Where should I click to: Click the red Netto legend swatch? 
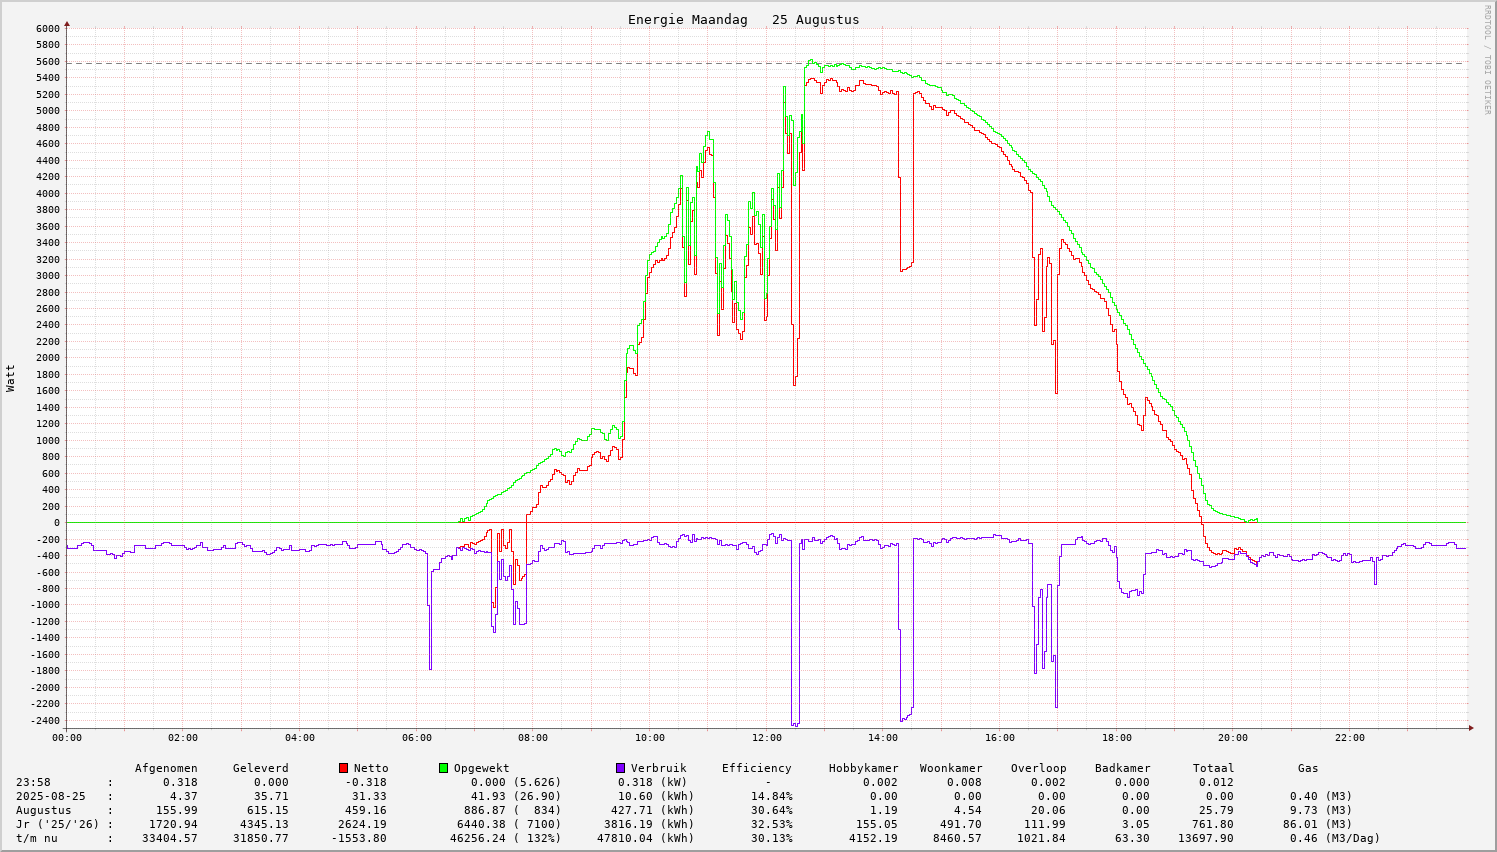[x=344, y=768]
